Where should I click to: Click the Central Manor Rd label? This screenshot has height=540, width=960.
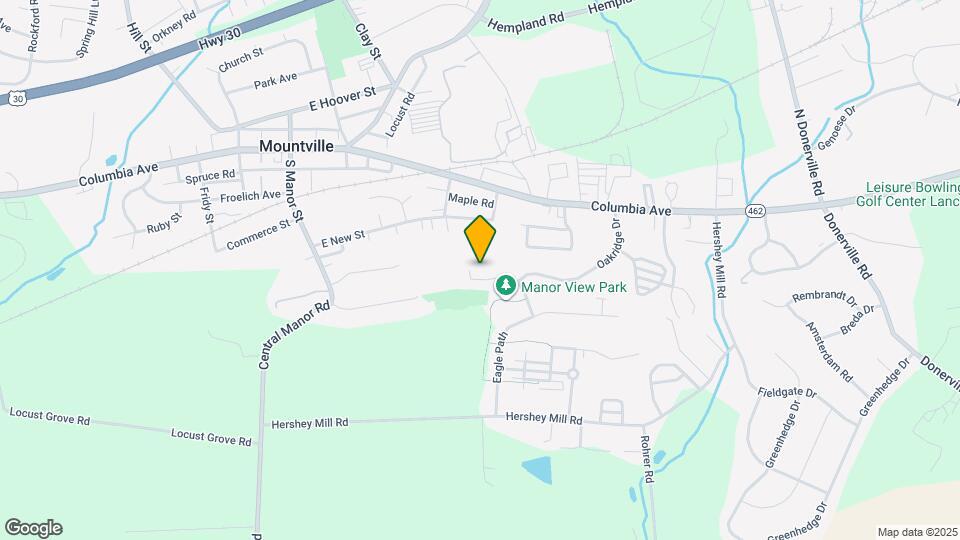tap(294, 335)
